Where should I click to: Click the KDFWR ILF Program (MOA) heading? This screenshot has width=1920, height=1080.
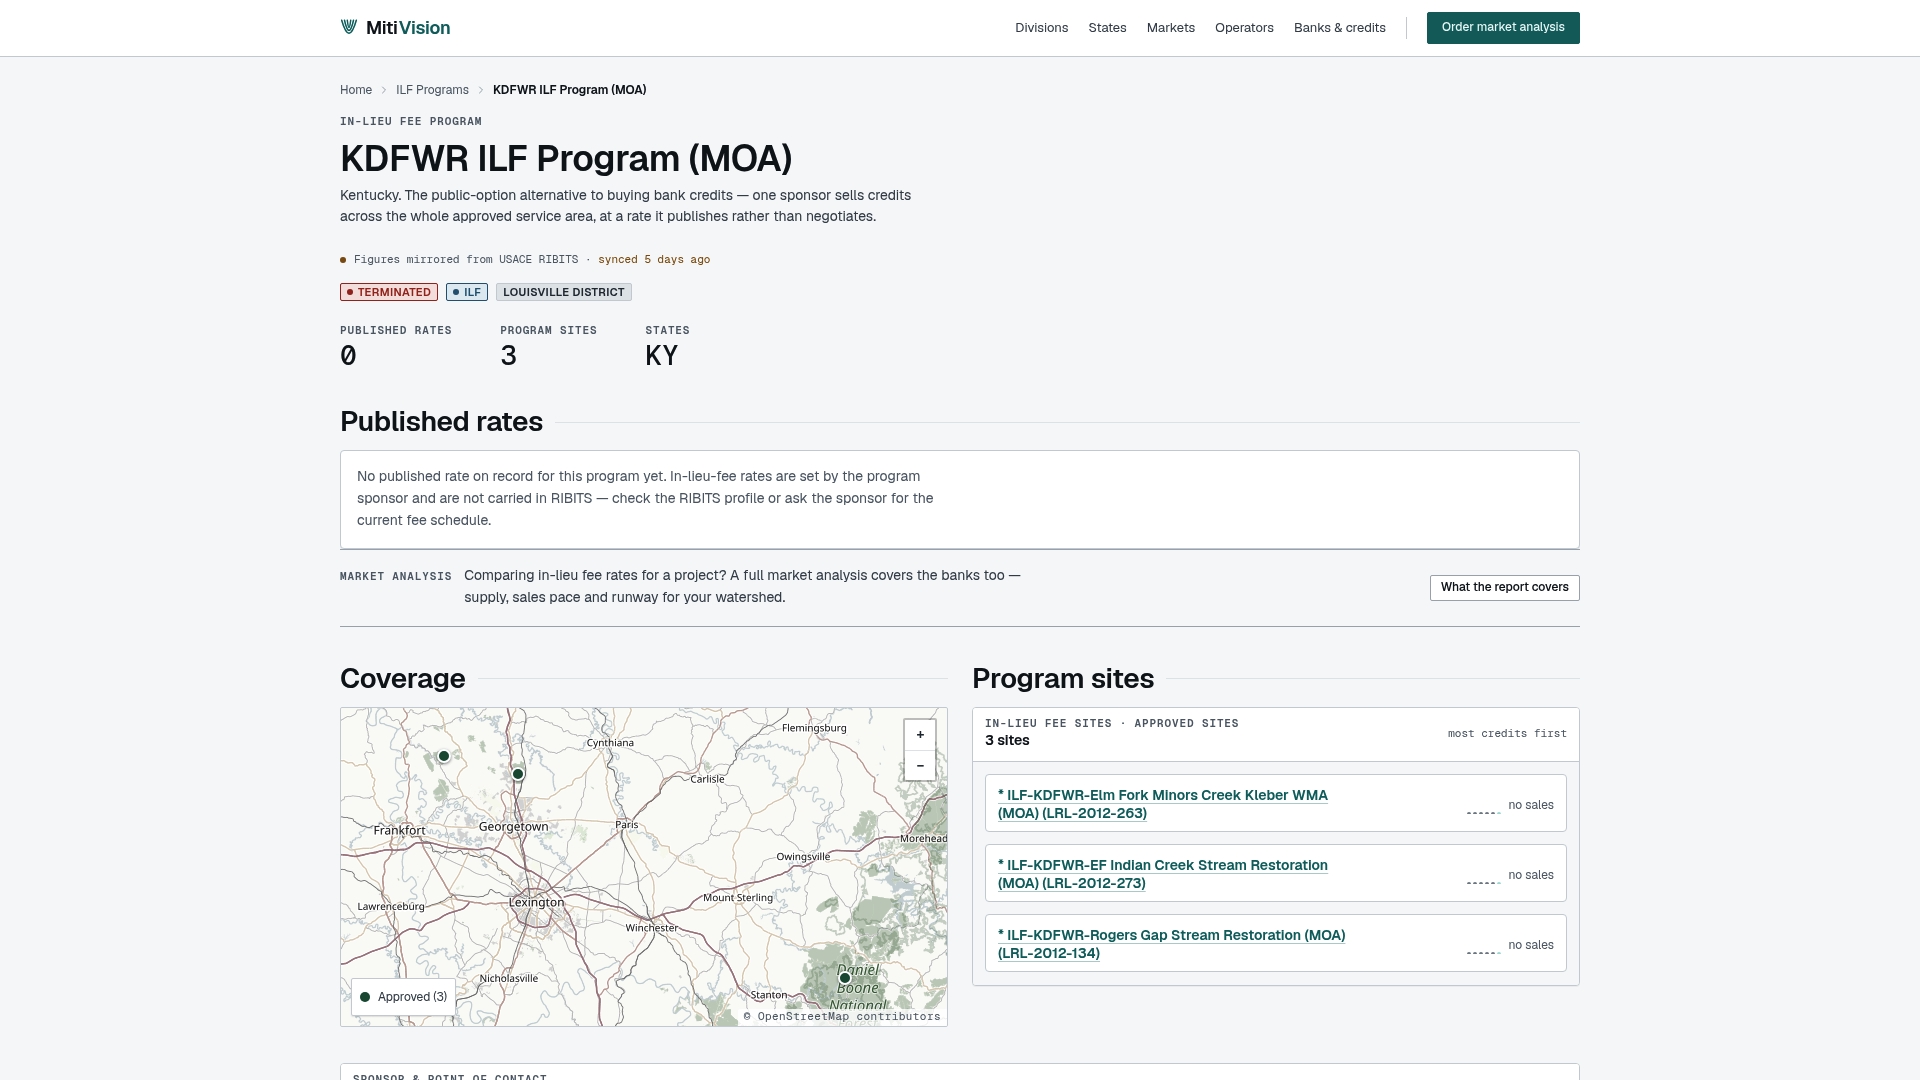point(566,159)
